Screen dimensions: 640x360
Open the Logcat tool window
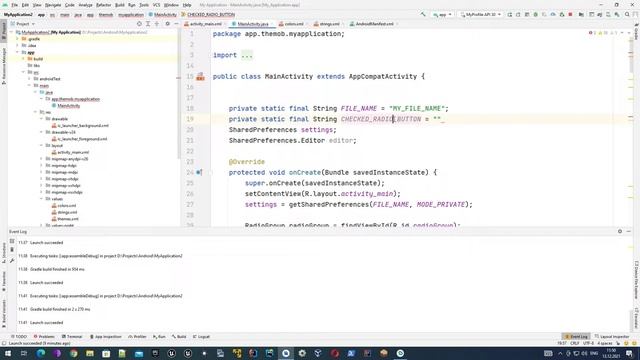(x=201, y=337)
